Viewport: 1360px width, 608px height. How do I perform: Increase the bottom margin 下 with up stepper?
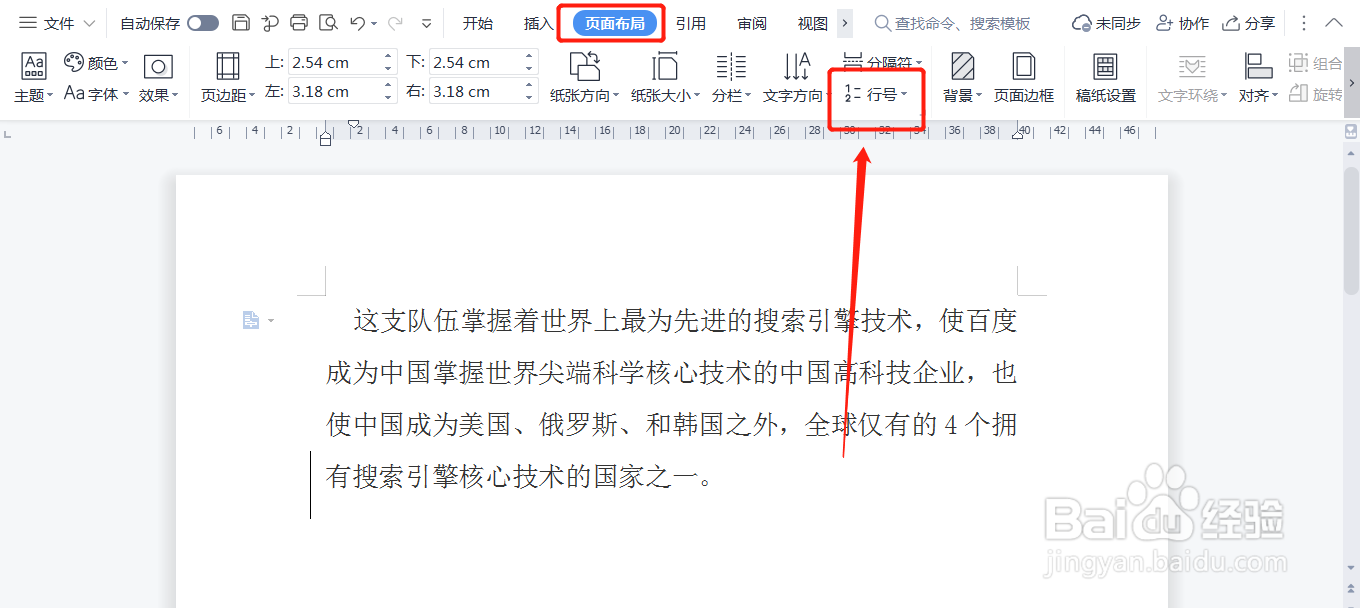(x=530, y=56)
